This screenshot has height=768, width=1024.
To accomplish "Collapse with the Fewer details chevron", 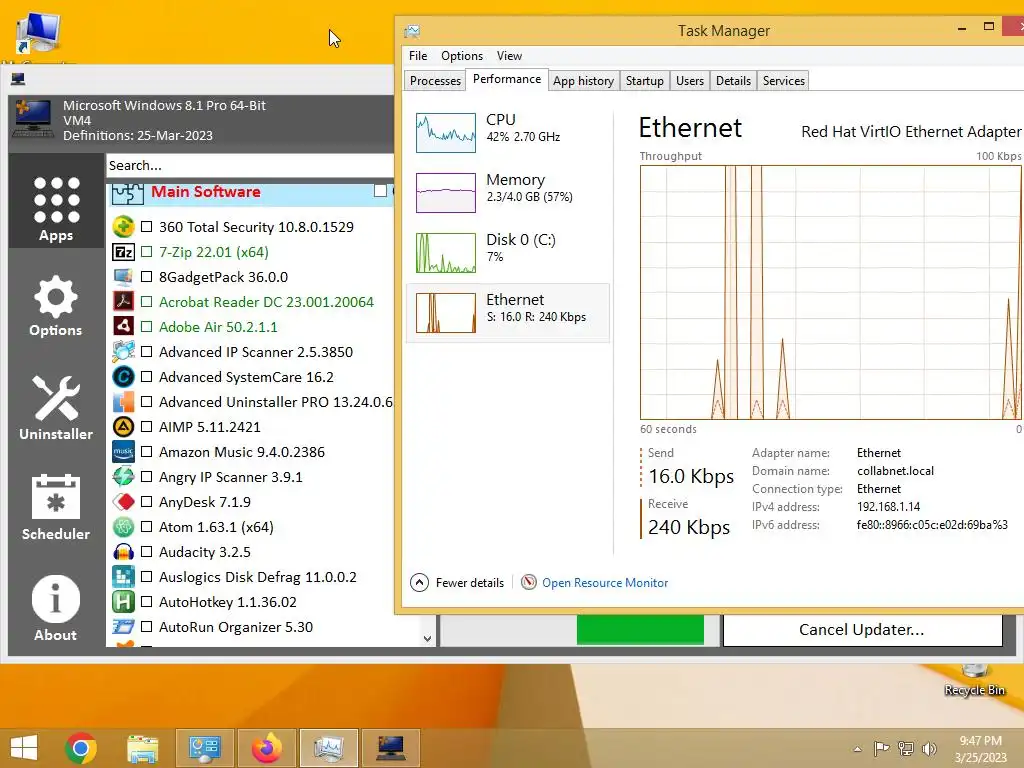I will 419,583.
